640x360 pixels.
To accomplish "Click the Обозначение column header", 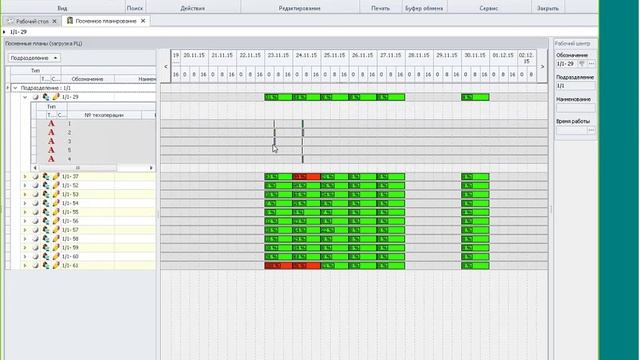I will pyautogui.click(x=87, y=79).
